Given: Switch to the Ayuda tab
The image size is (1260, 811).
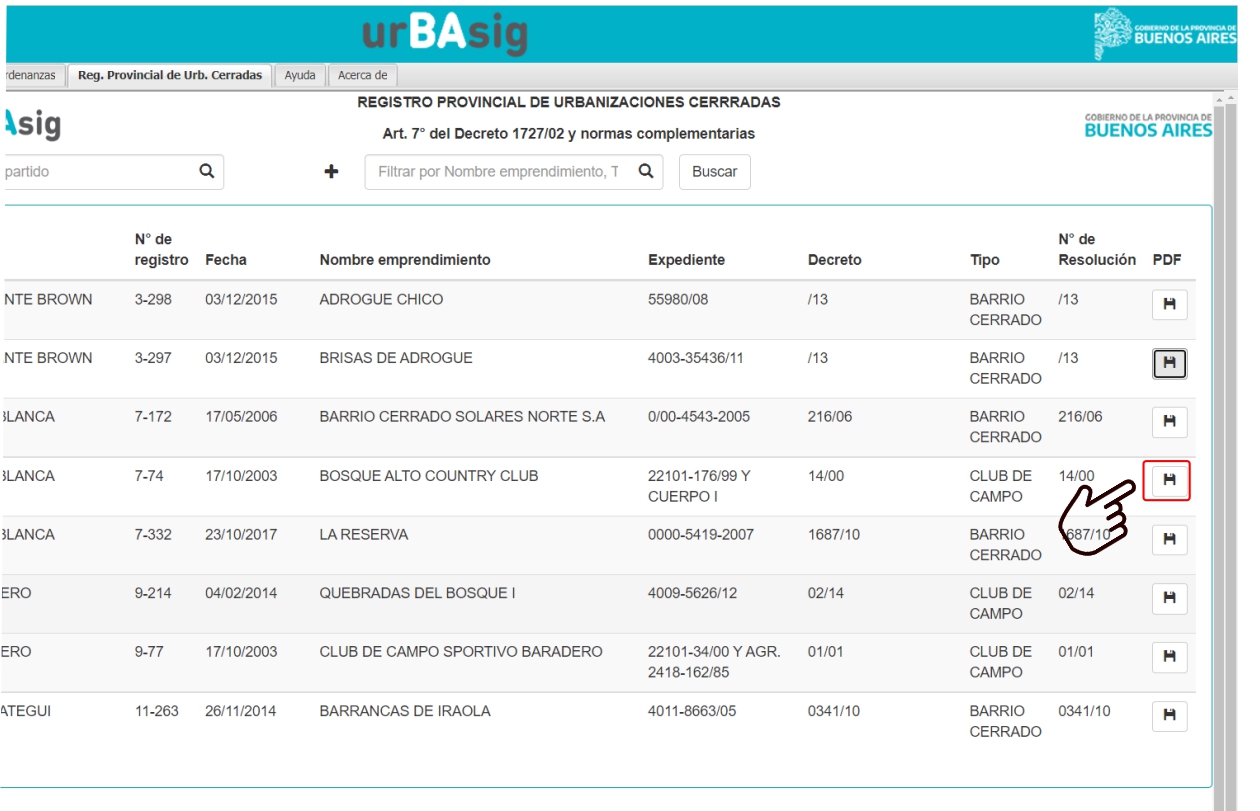Looking at the screenshot, I should point(299,76).
